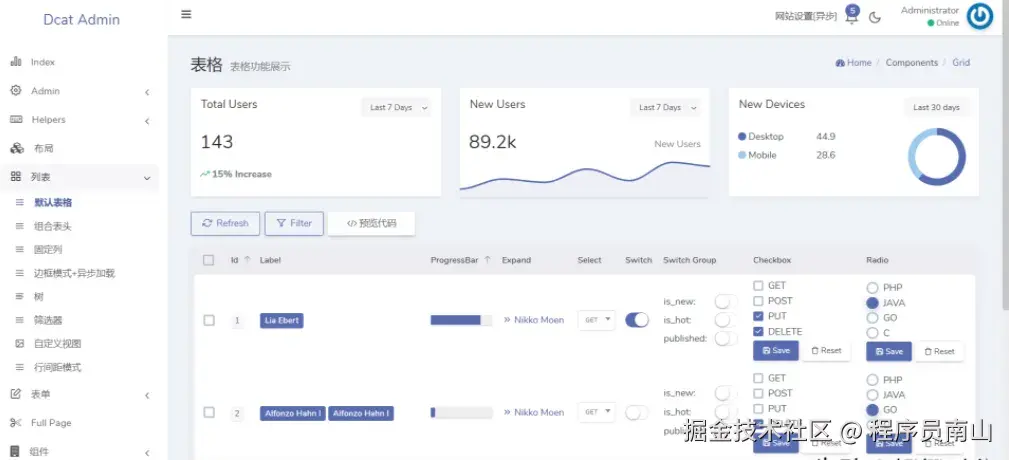
Task: Click the 表单 edit icon
Action: point(16,394)
